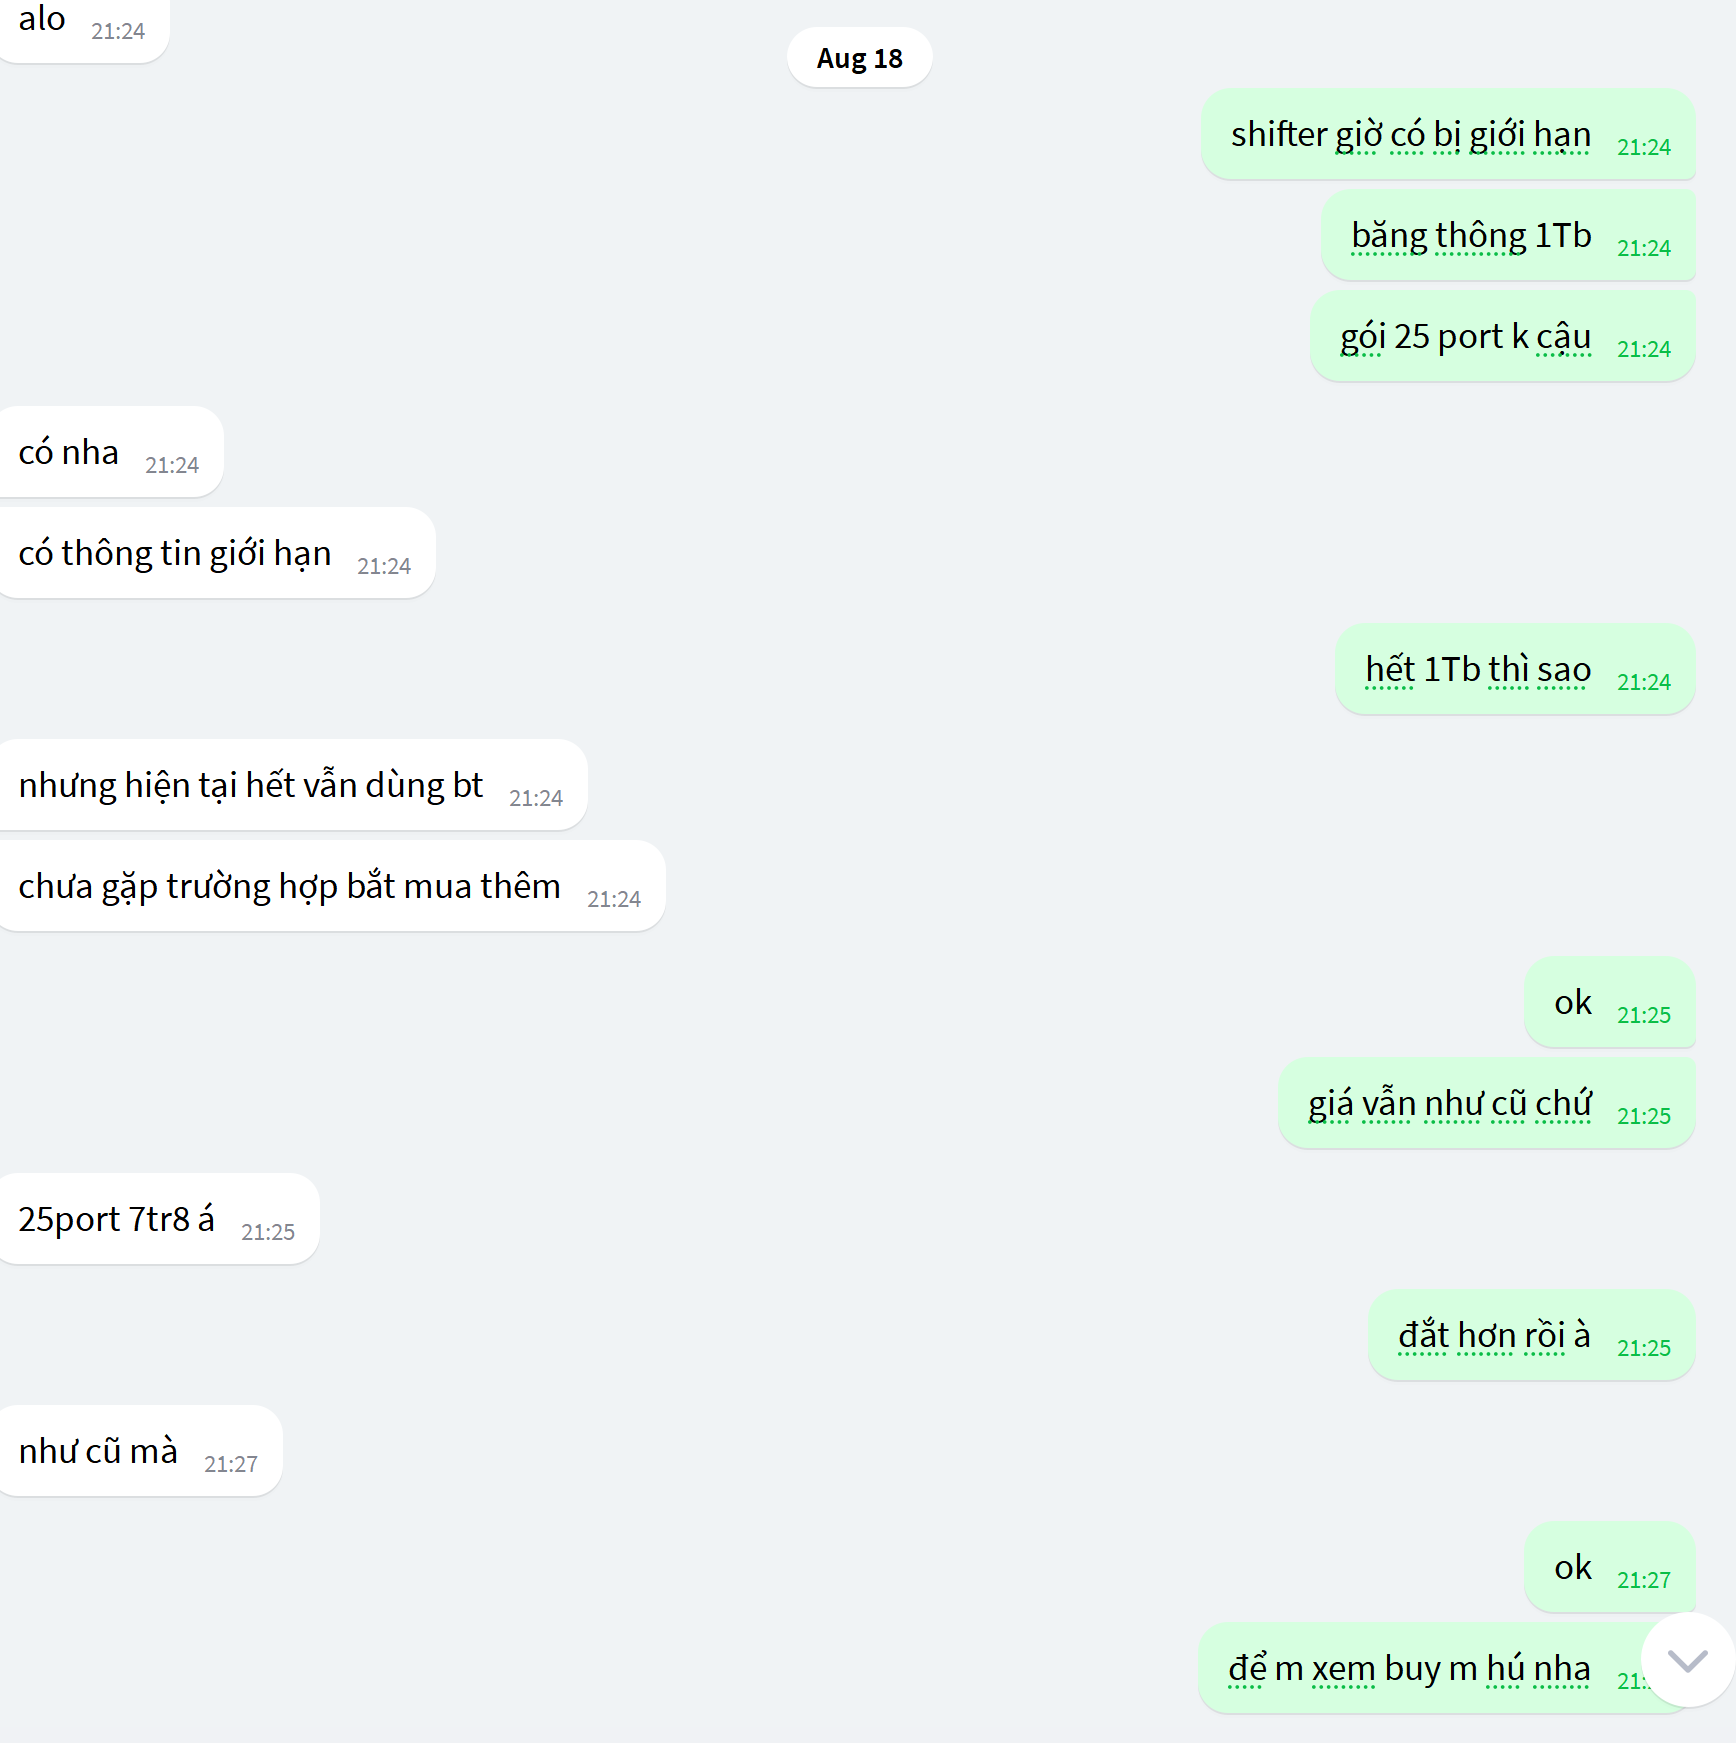This screenshot has width=1736, height=1743.
Task: Select 'nhưng hiện tại hết vẫn dùng bt' message
Action: pos(291,785)
